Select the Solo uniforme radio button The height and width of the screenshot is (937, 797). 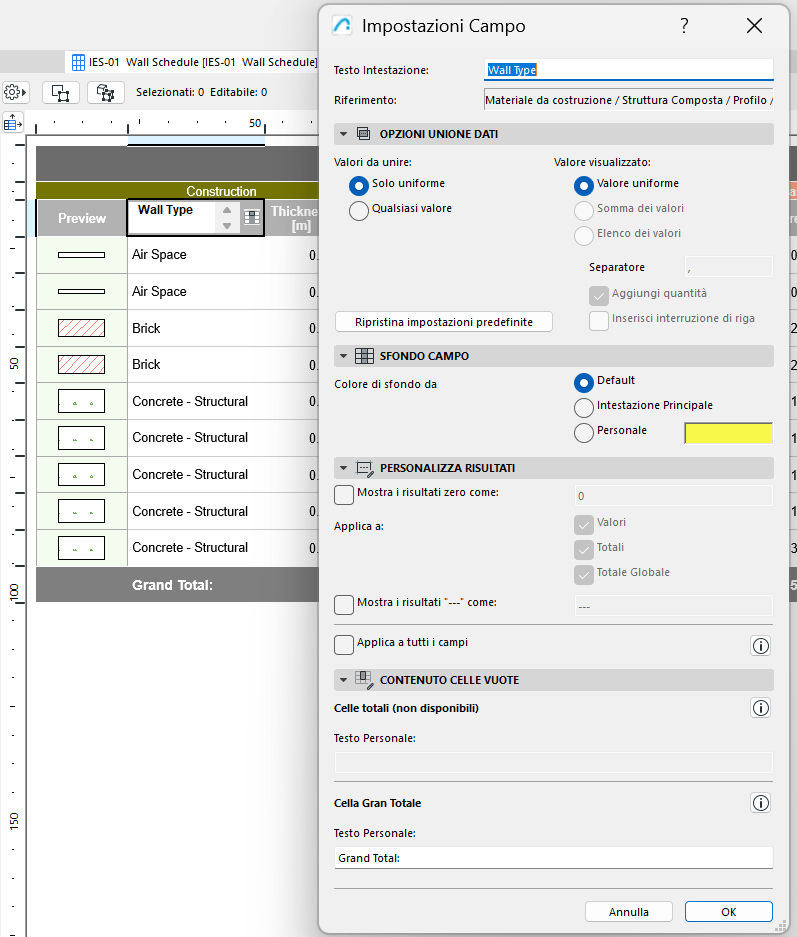pos(358,185)
